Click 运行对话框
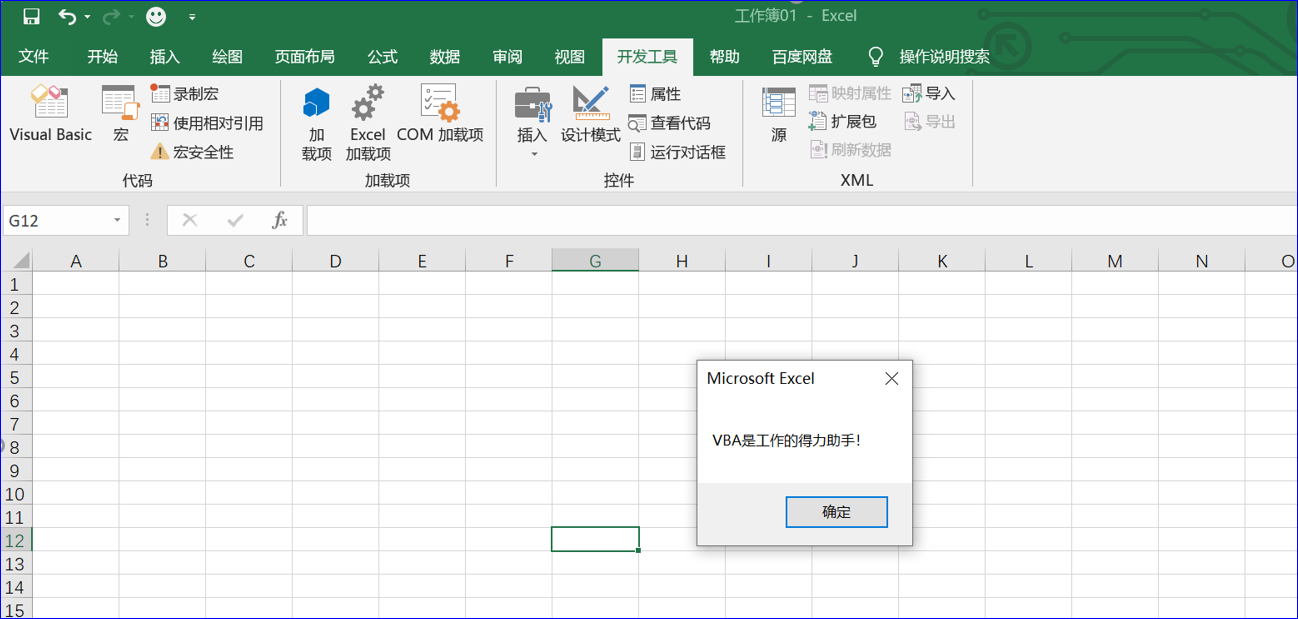Screen dimensions: 1298x619 [677, 152]
